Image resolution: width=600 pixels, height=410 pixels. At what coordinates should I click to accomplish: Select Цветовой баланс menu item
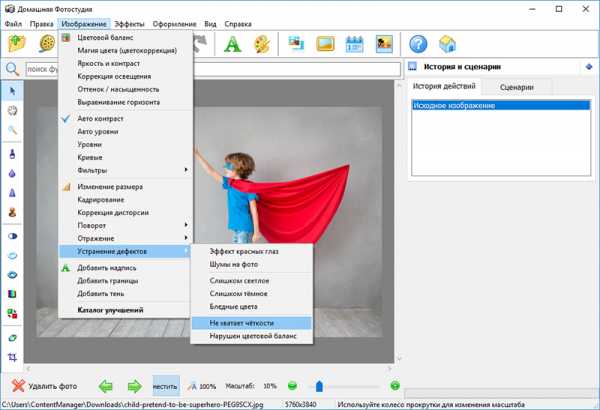(x=125, y=38)
